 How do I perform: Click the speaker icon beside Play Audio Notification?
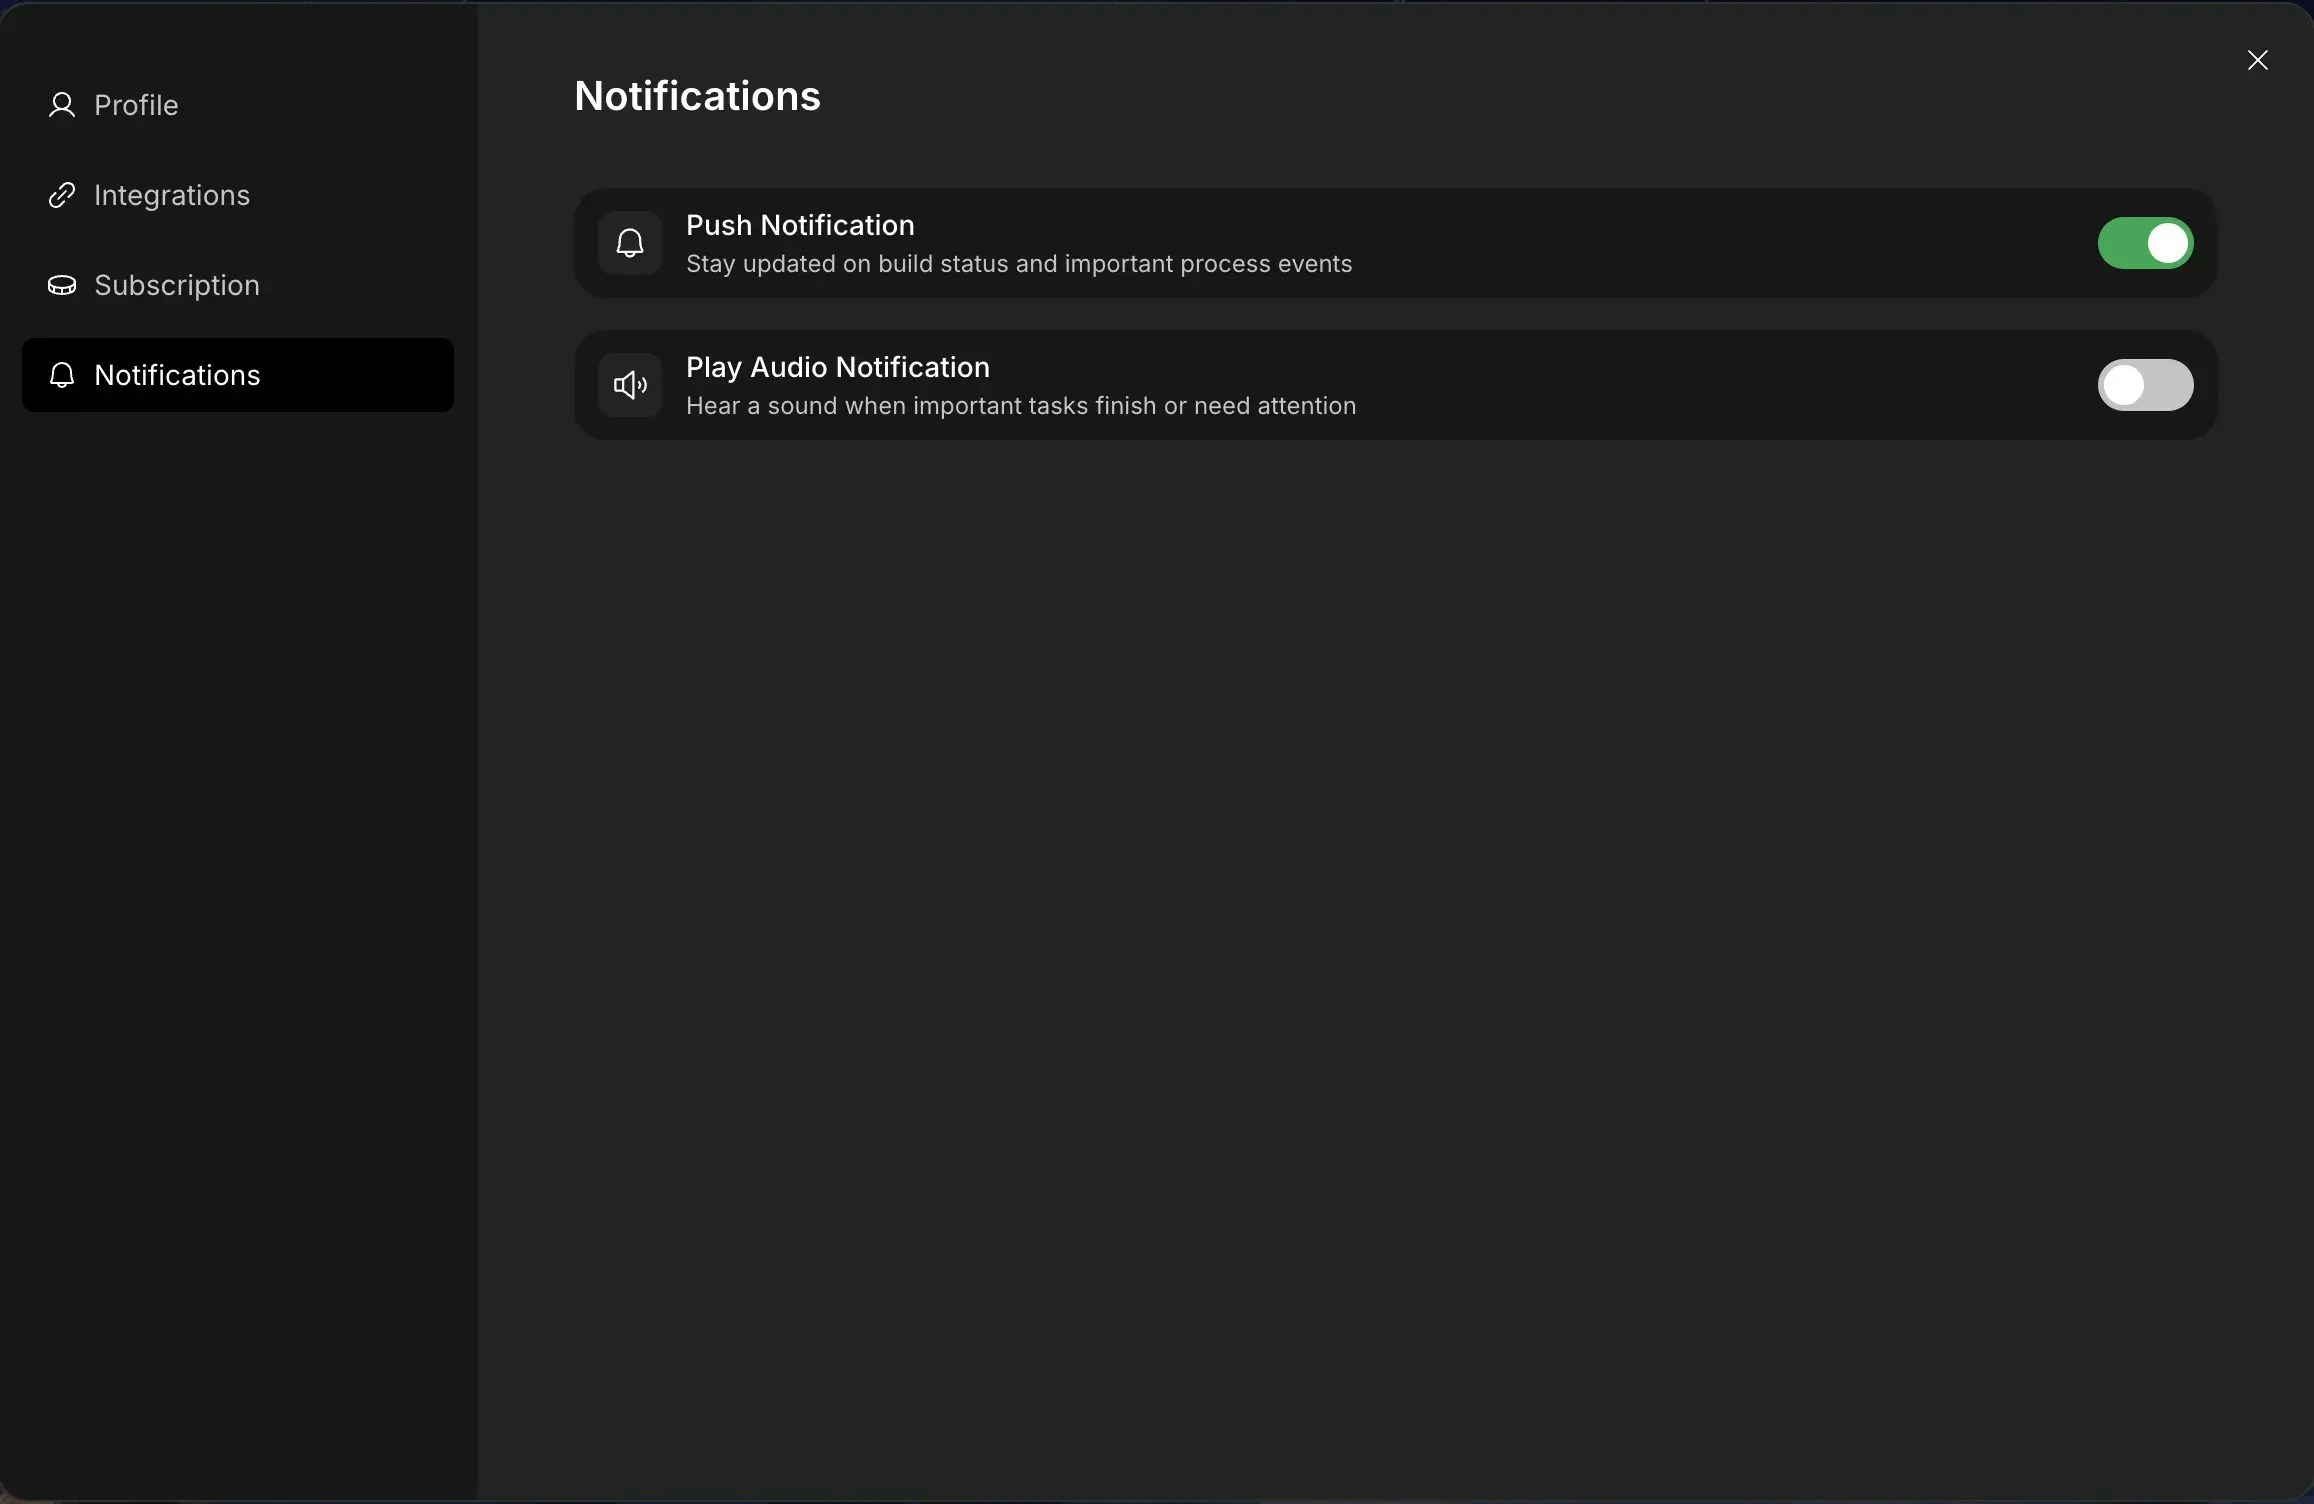tap(629, 385)
